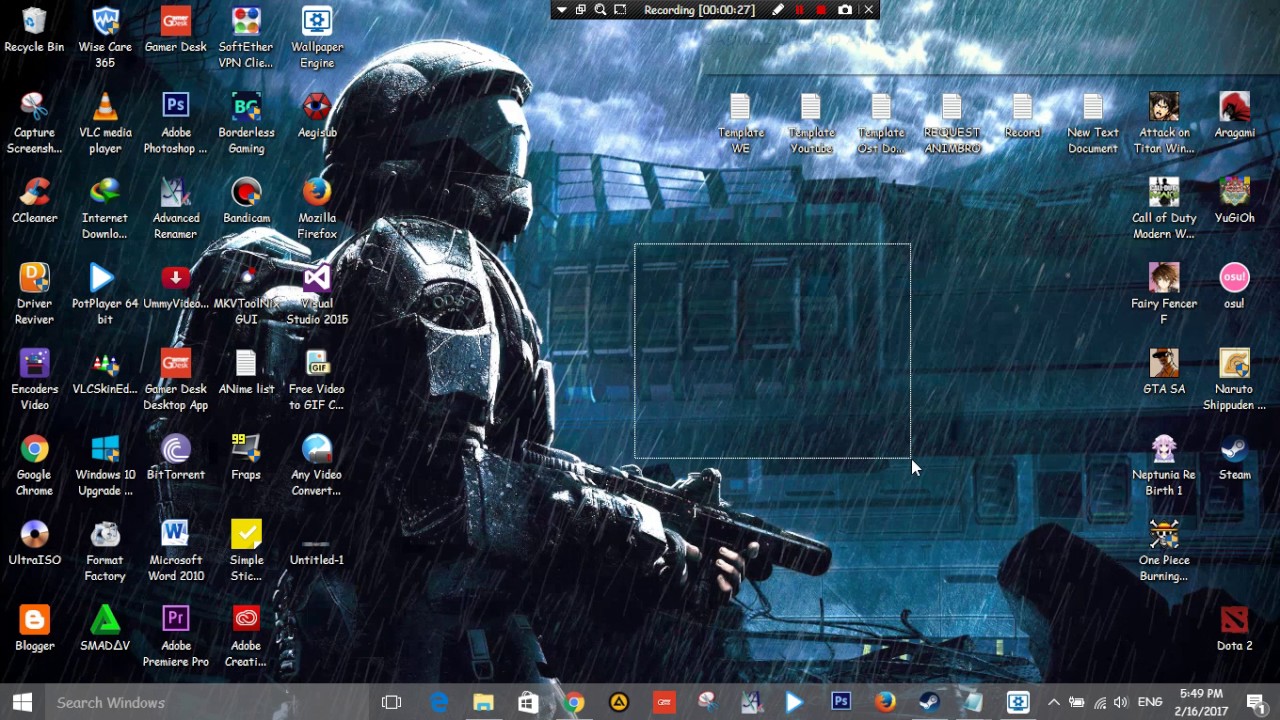Select the Any Video Converter icon
Screen dimensions: 1280x720
[317, 465]
